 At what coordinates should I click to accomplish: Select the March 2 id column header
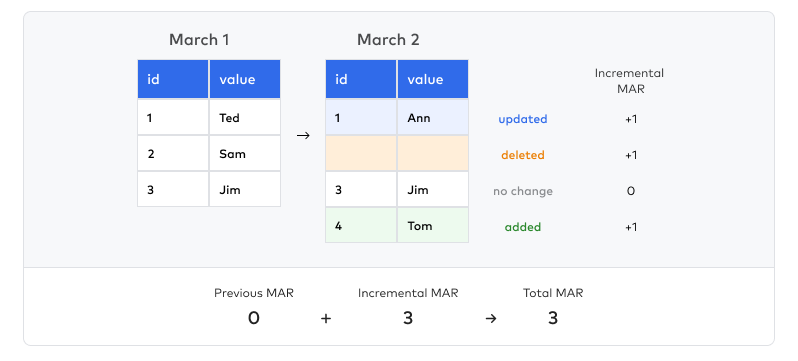[x=361, y=79]
